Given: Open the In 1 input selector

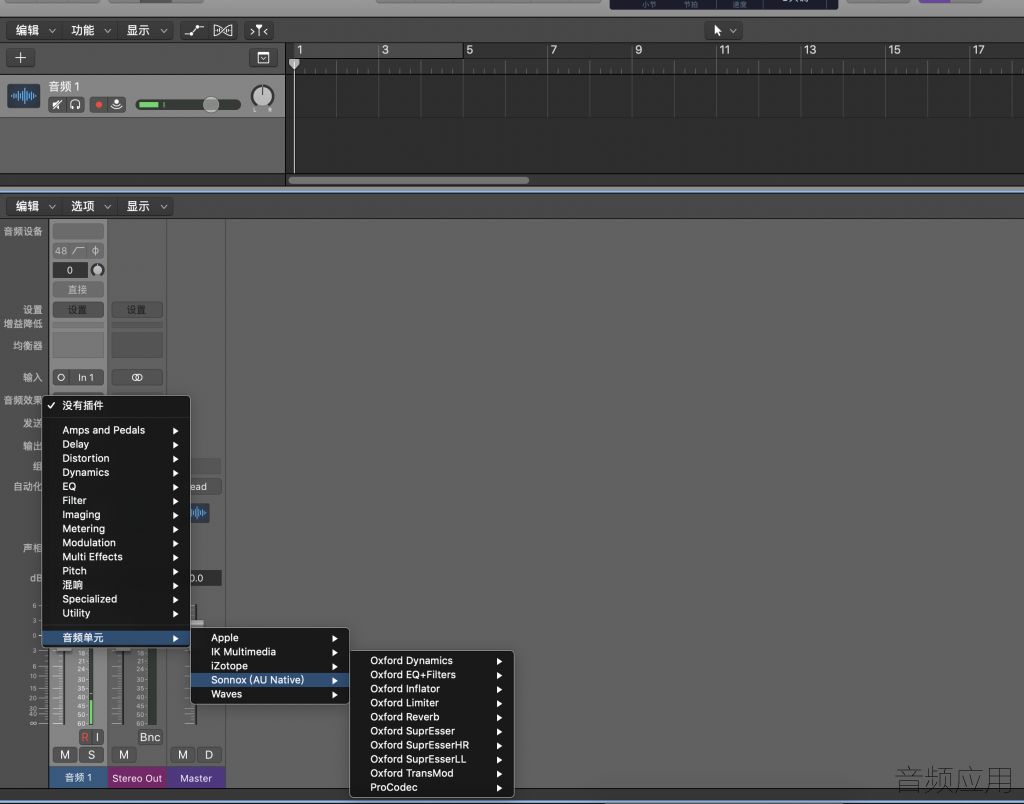Looking at the screenshot, I should [x=86, y=378].
